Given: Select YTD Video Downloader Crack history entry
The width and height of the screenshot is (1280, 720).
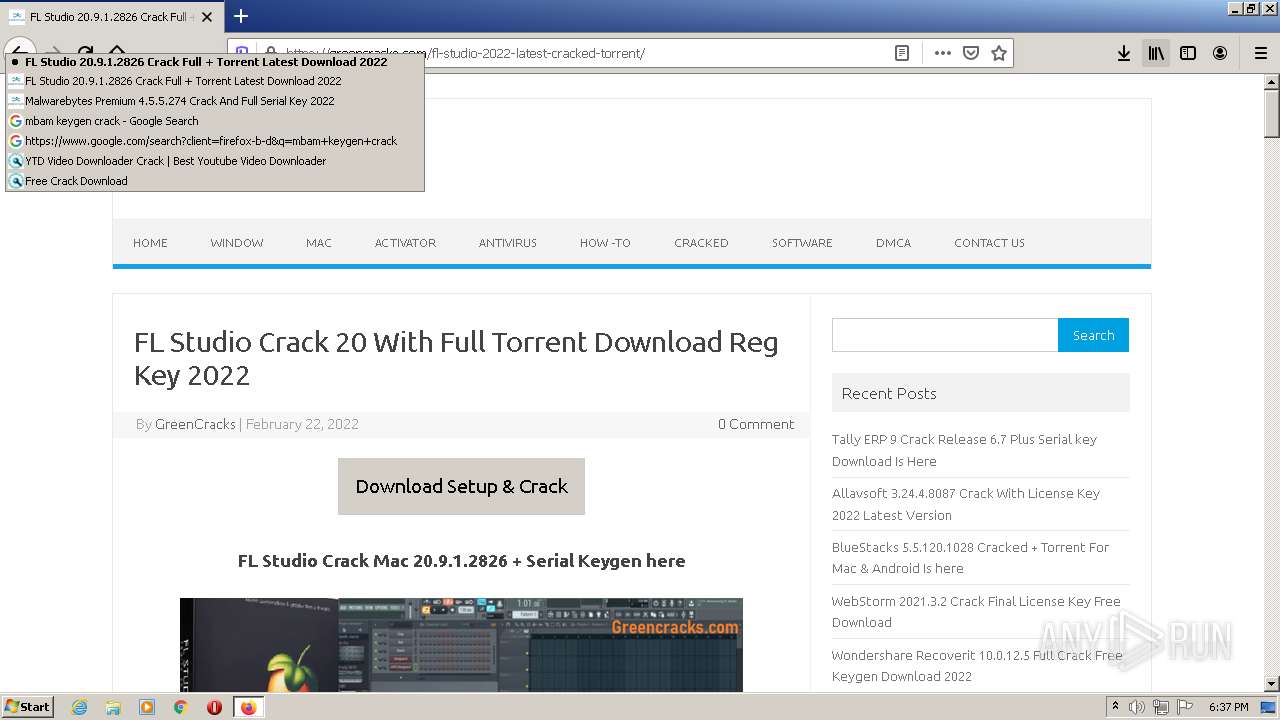Looking at the screenshot, I should click(215, 161).
